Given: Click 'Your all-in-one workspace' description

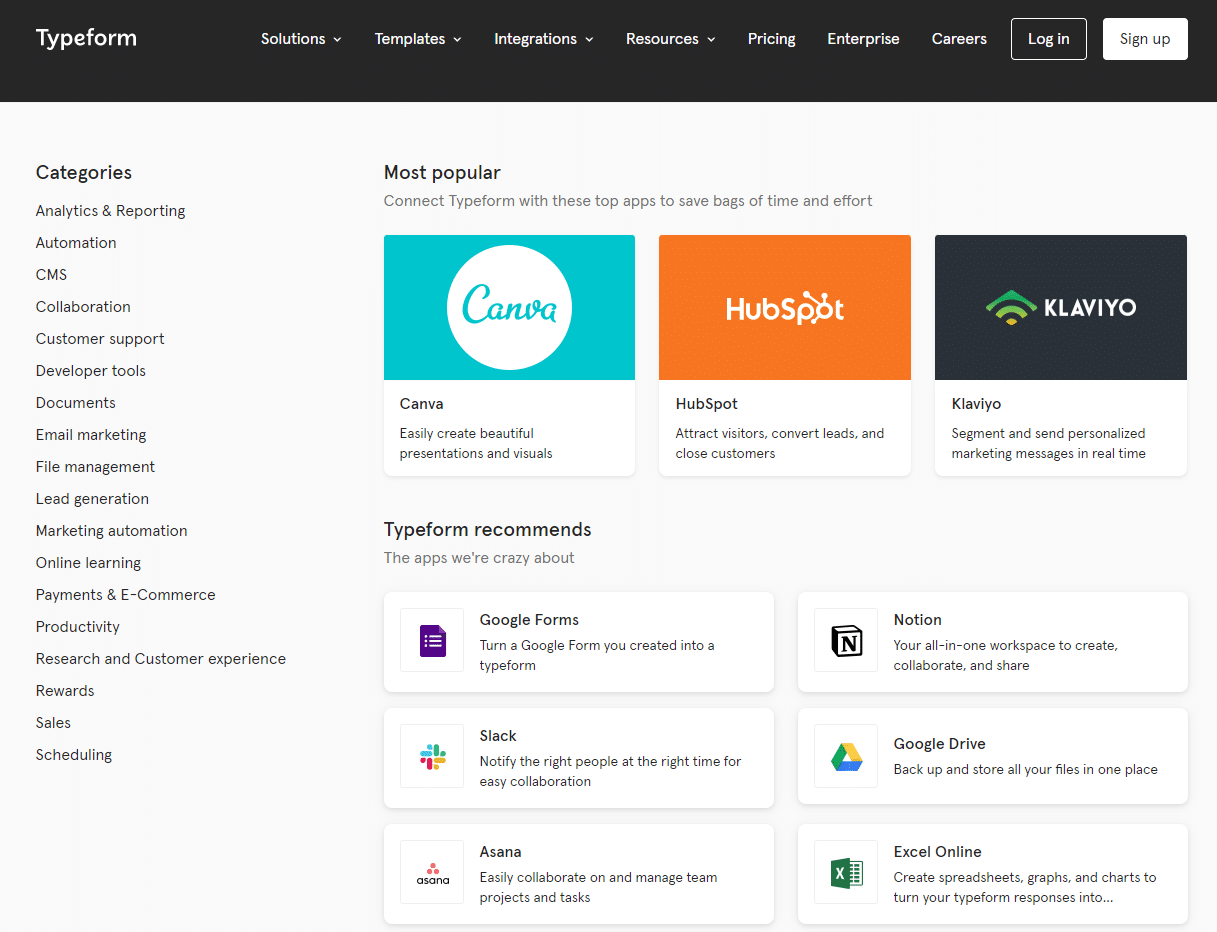Looking at the screenshot, I should [1006, 656].
